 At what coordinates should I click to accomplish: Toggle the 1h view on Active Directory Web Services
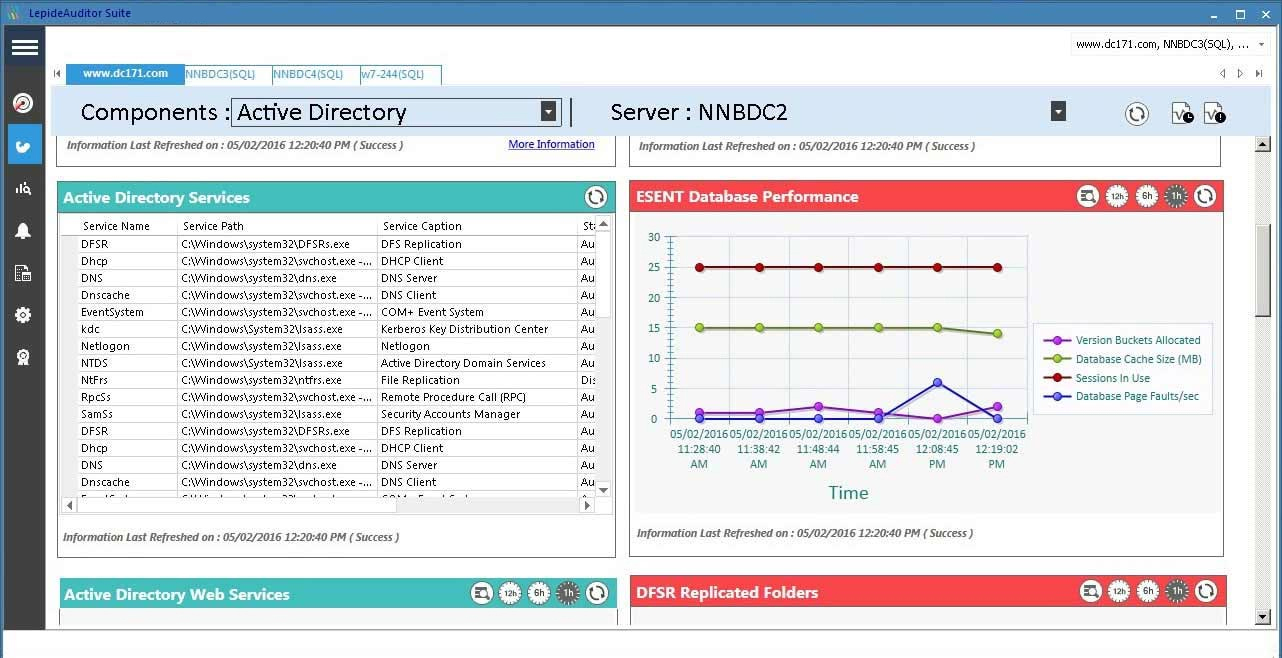pos(567,592)
